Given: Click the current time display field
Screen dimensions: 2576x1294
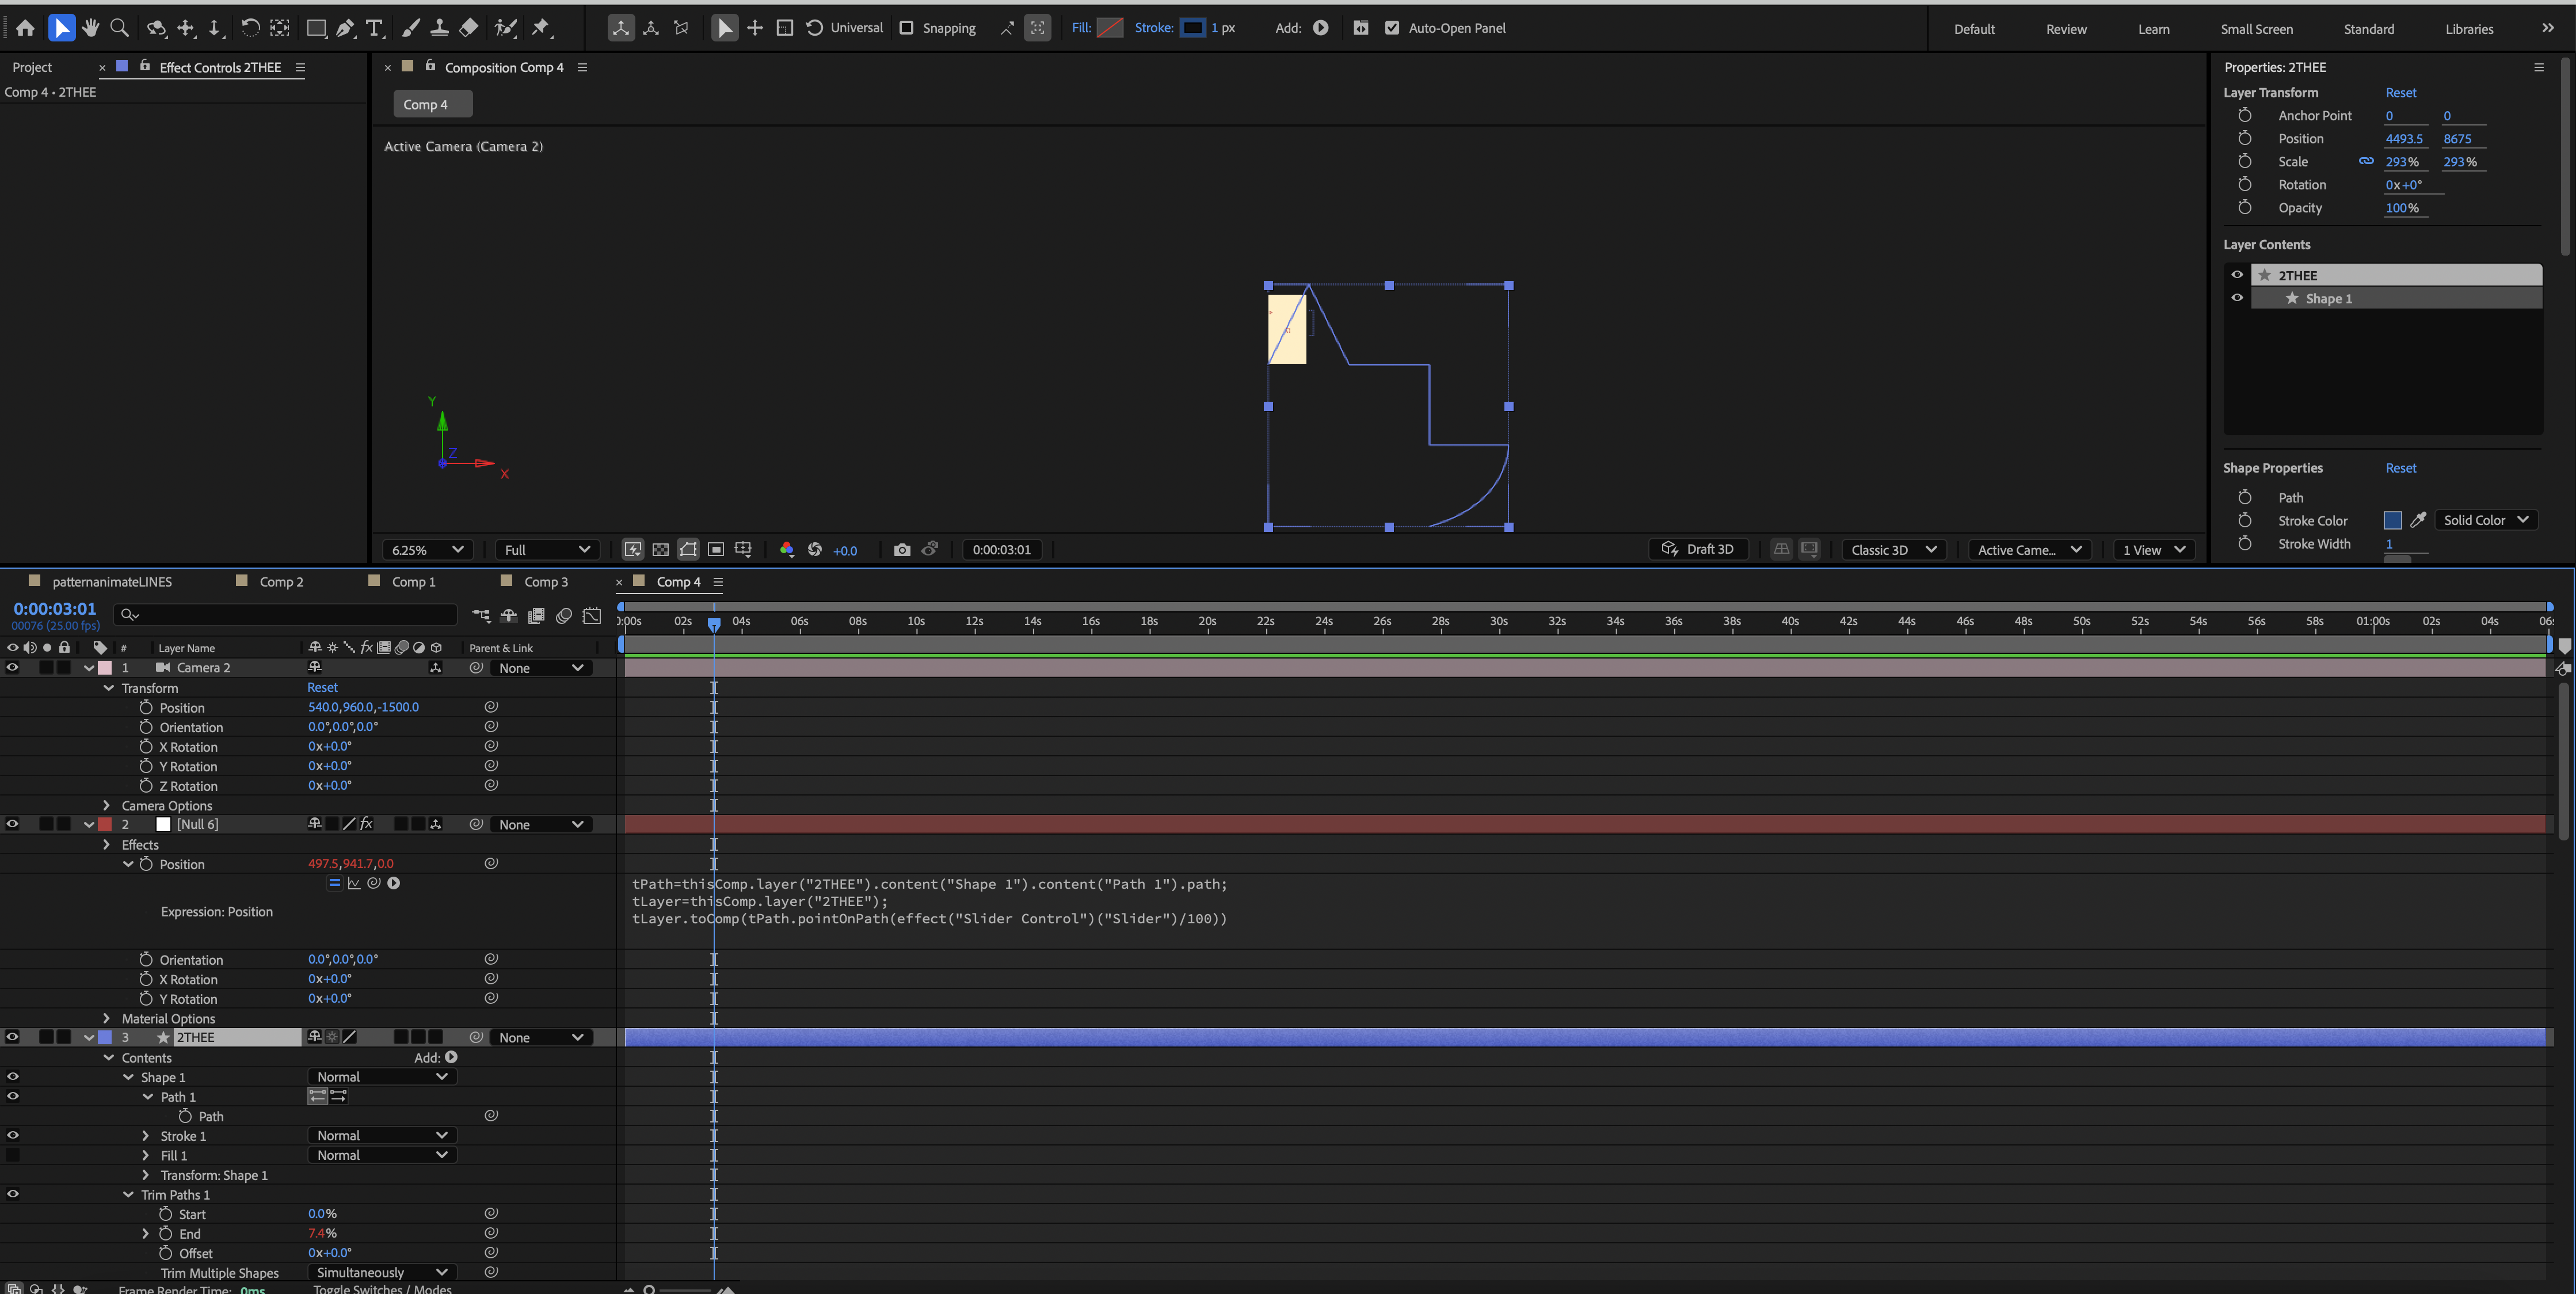Looking at the screenshot, I should [54, 608].
